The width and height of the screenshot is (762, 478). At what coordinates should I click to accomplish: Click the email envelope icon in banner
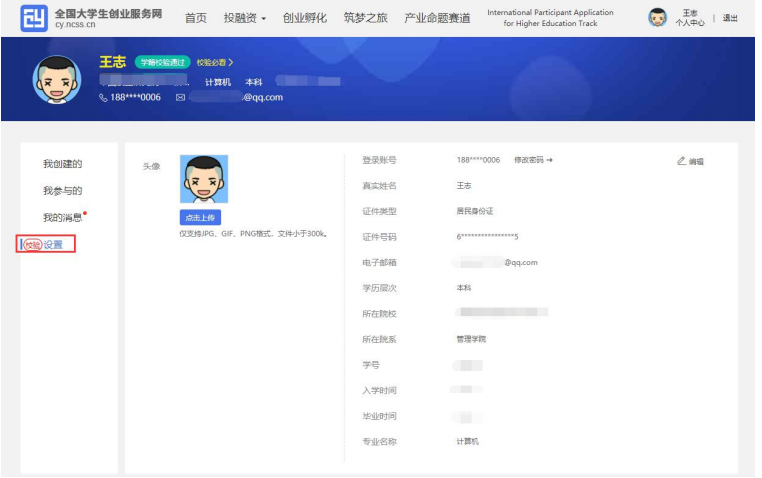[181, 98]
